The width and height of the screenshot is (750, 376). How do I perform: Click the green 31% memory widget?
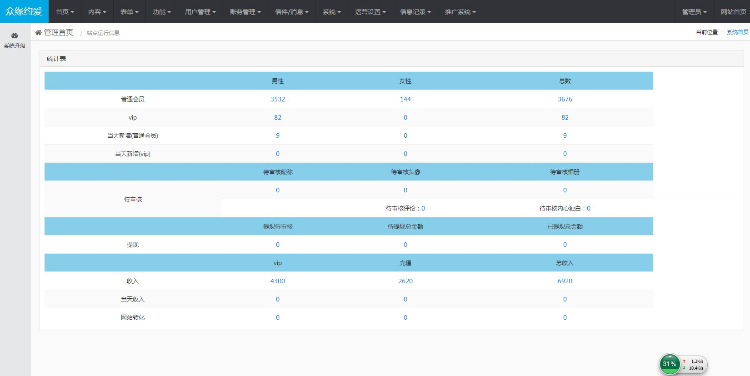click(x=670, y=364)
